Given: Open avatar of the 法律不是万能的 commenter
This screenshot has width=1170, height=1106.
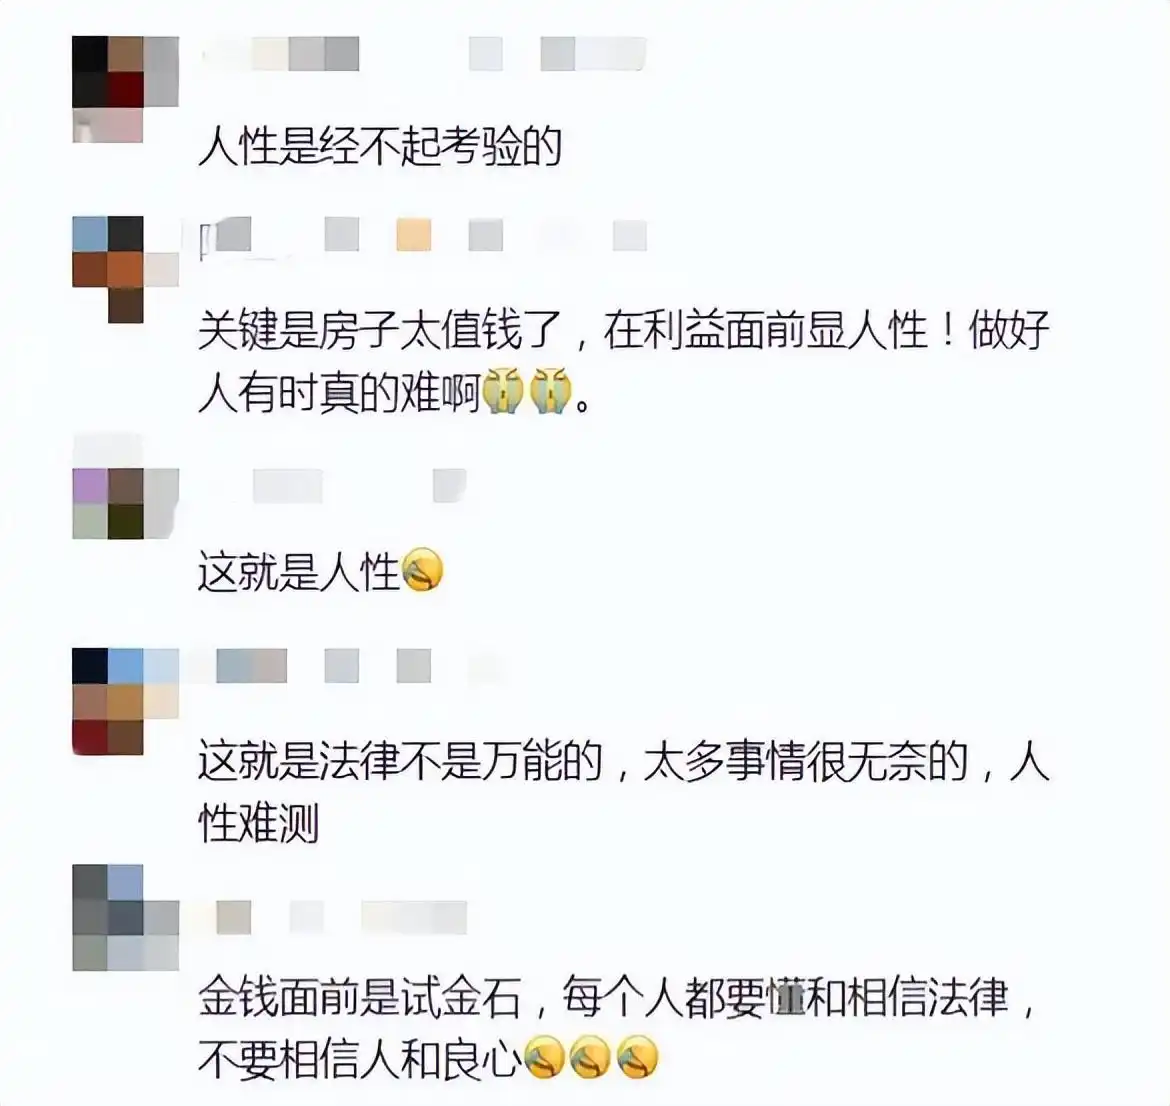Looking at the screenshot, I should (x=125, y=702).
